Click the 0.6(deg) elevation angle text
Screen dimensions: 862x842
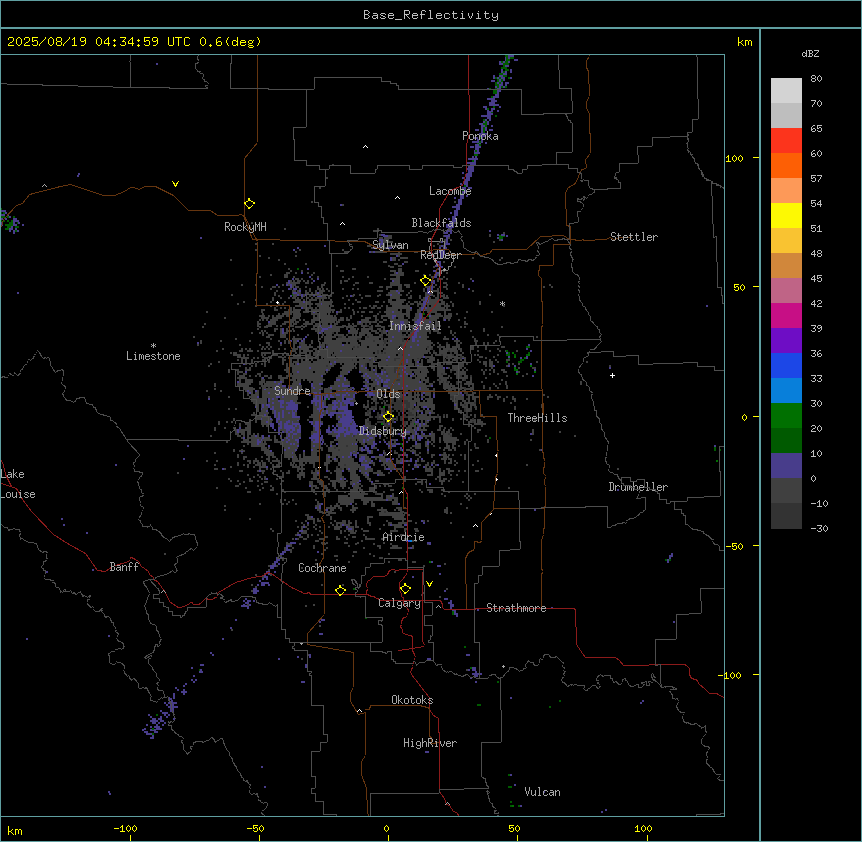(x=230, y=42)
